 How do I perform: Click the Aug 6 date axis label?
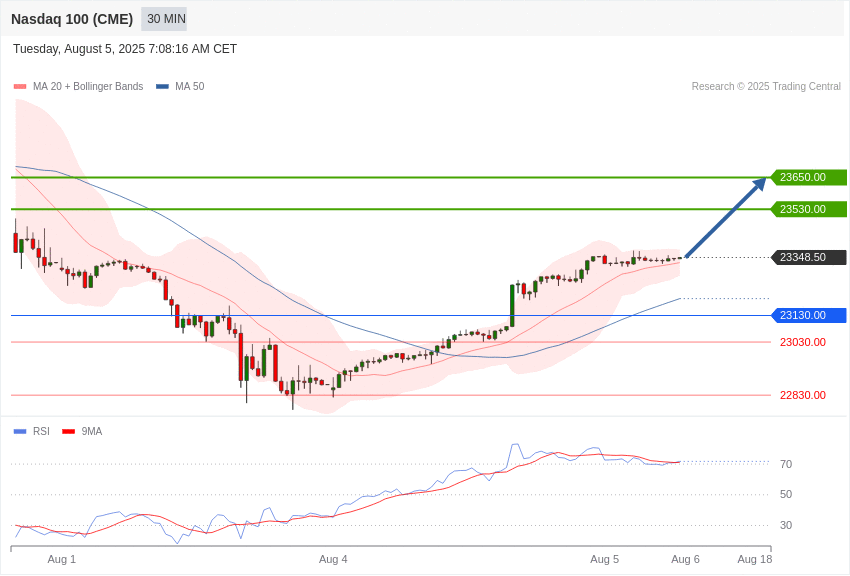685,559
